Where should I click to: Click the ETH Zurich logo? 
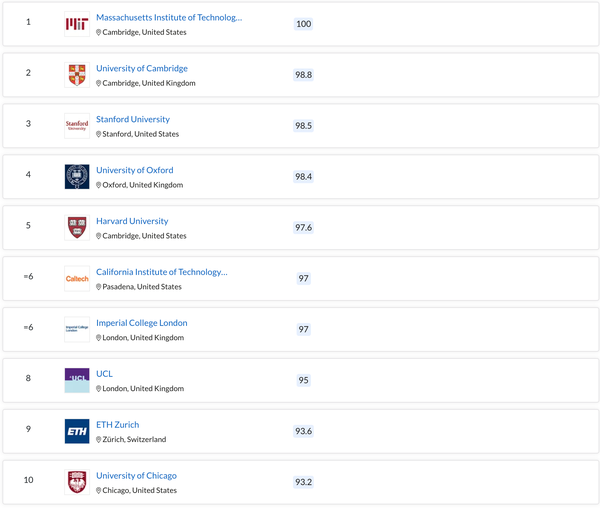(x=77, y=432)
